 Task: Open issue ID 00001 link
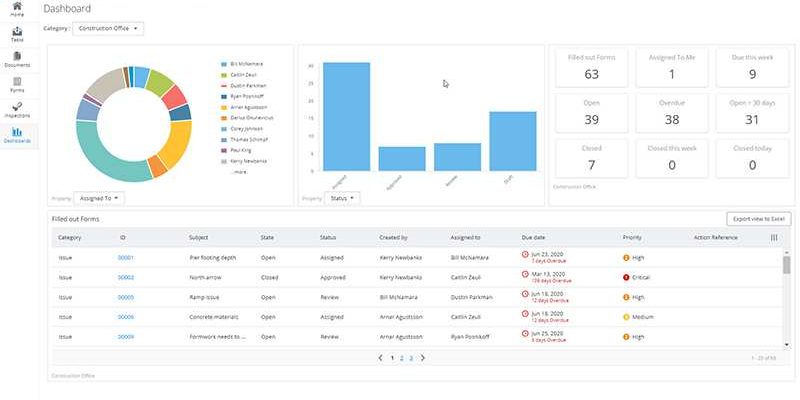point(126,258)
